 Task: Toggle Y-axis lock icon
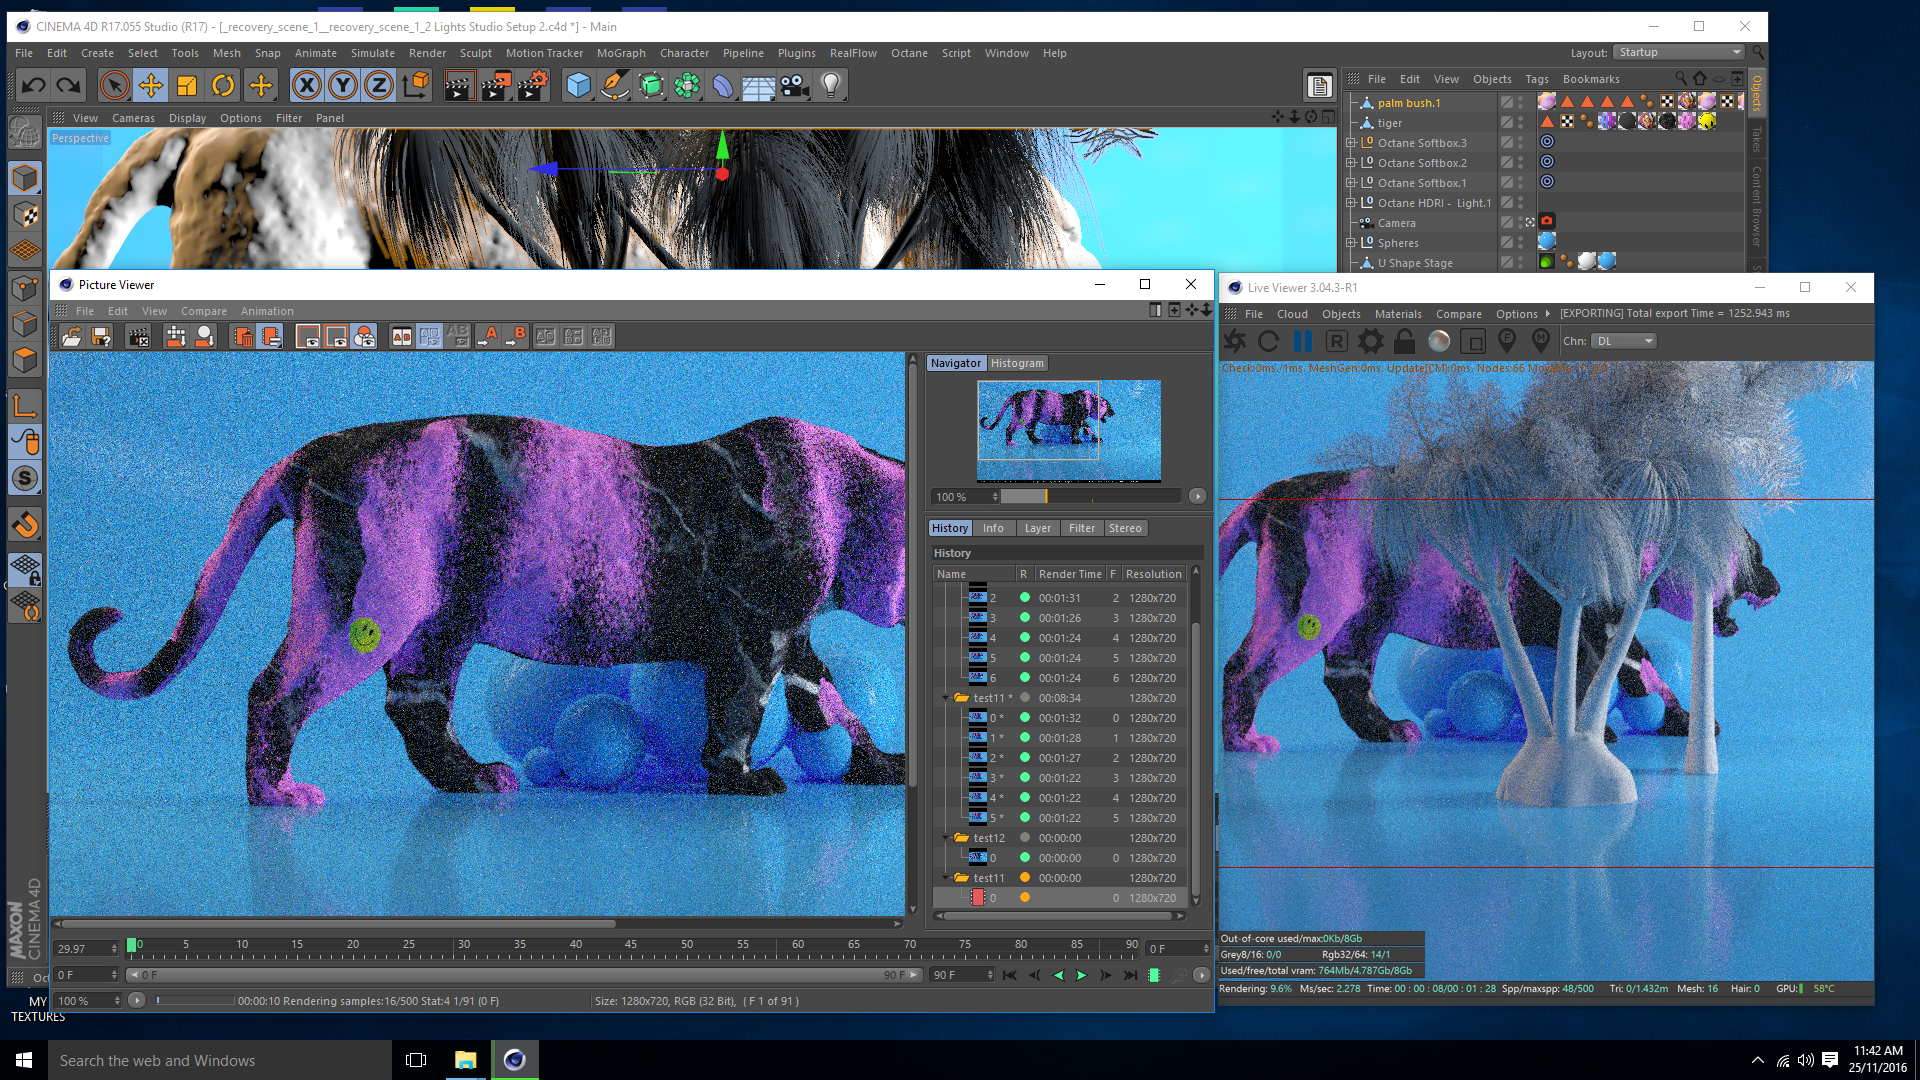tap(343, 86)
